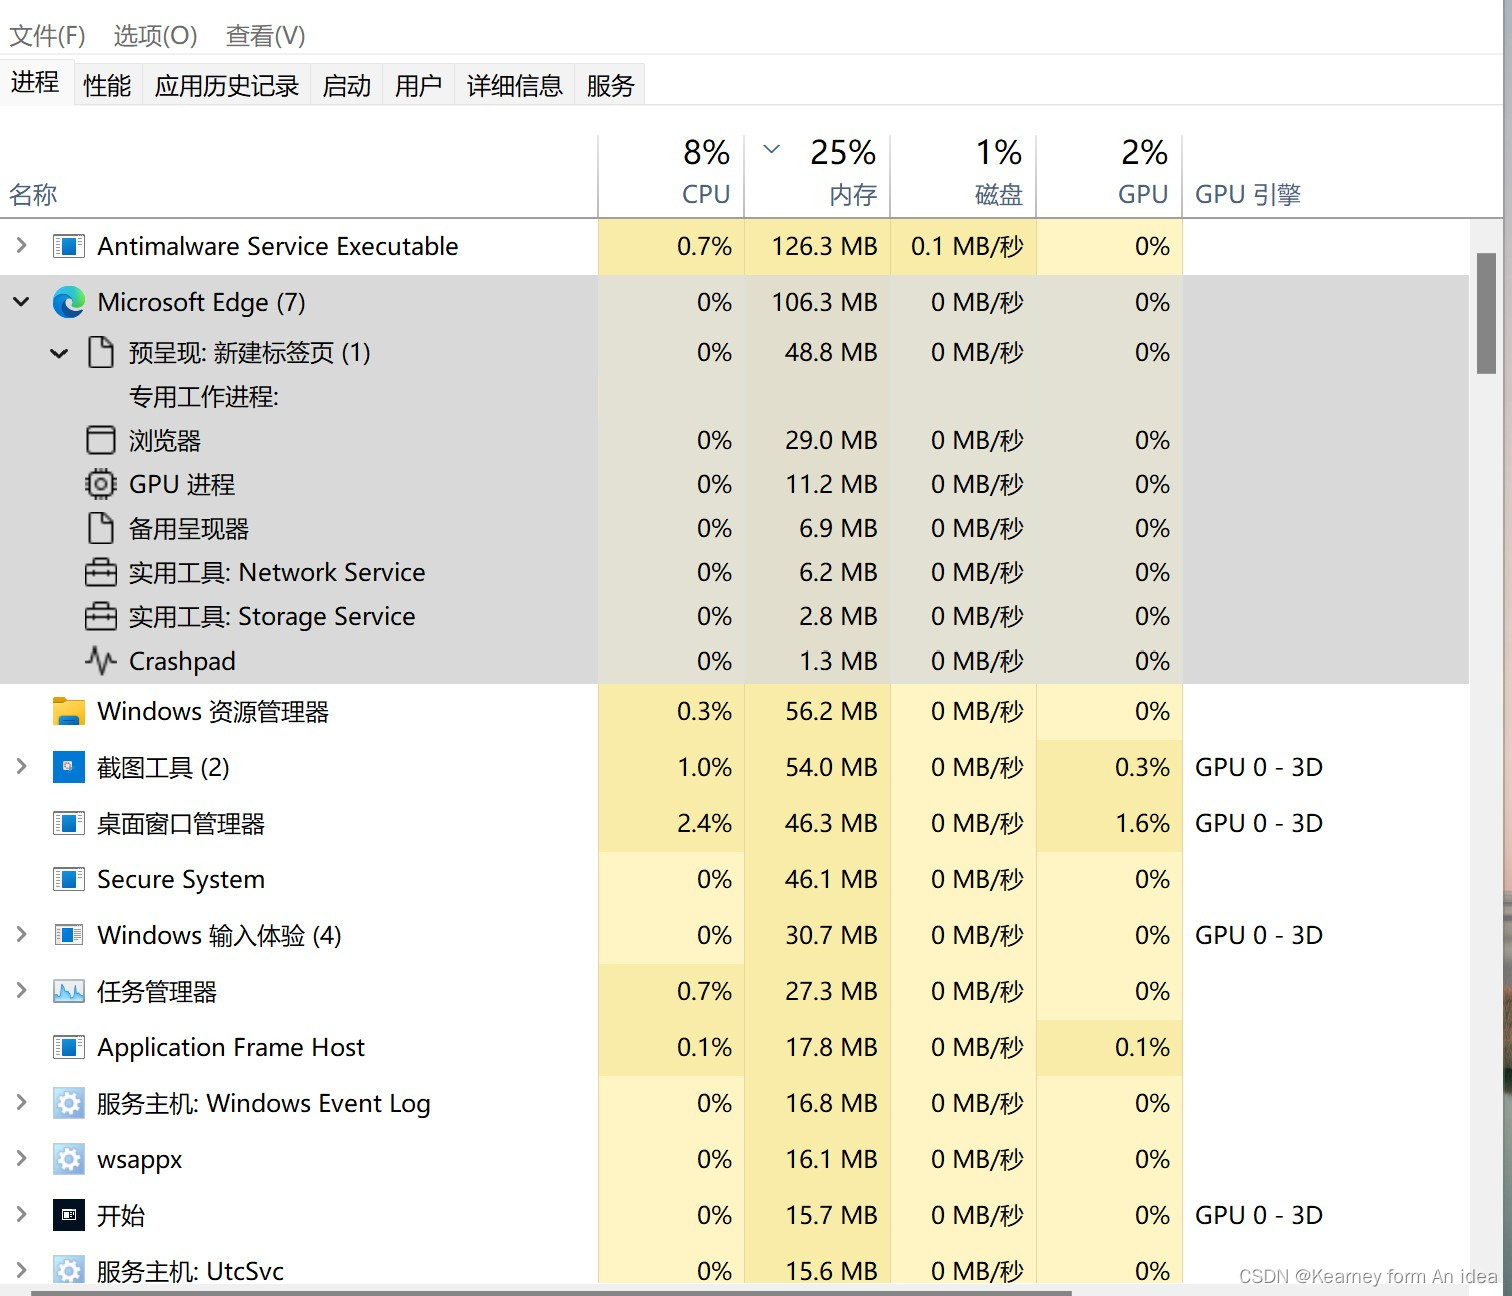Expand 服务主机: Windows Event Log
This screenshot has width=1512, height=1296.
21,1102
